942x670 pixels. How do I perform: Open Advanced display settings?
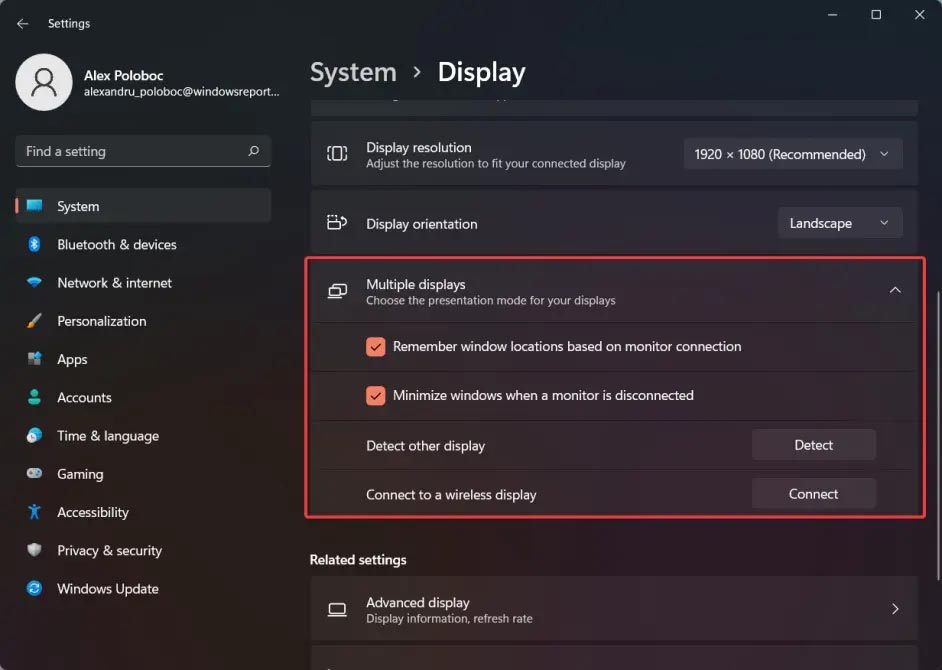[x=614, y=608]
